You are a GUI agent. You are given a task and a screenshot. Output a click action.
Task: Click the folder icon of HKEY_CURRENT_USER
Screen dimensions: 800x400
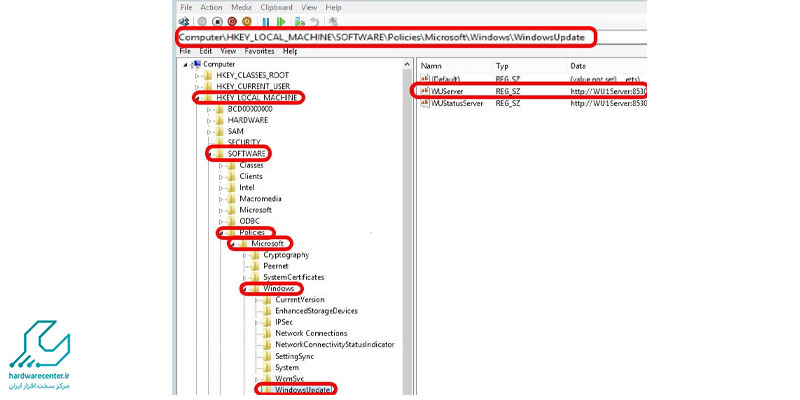tap(208, 86)
